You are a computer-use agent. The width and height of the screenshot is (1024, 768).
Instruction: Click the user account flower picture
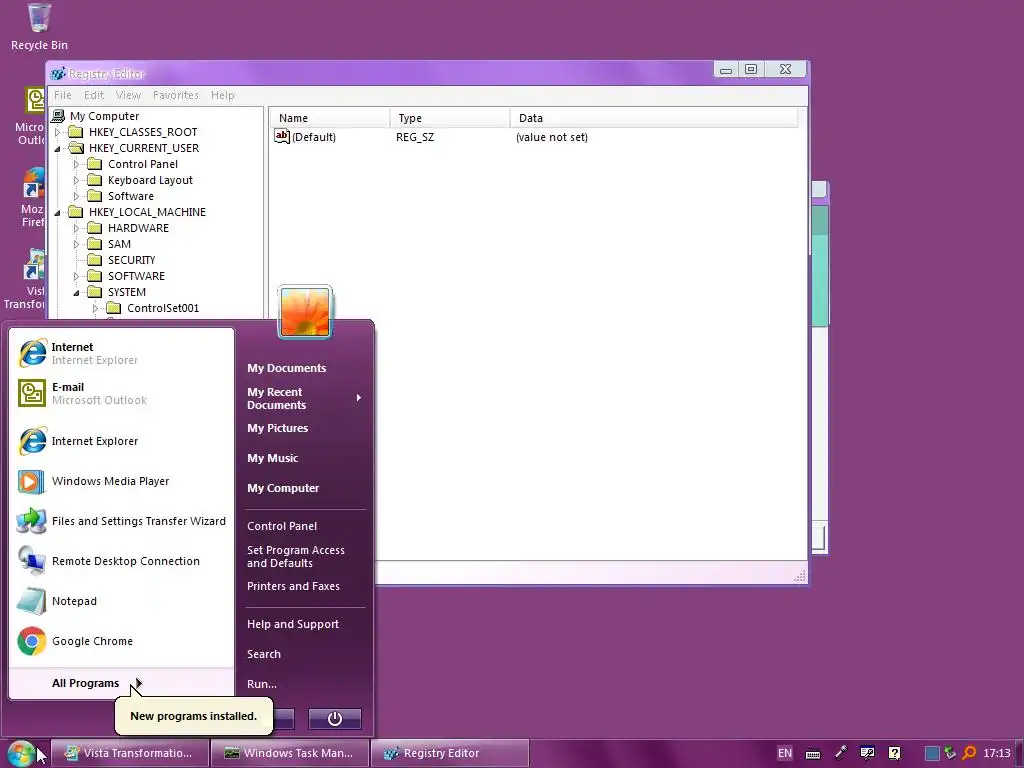coord(305,313)
